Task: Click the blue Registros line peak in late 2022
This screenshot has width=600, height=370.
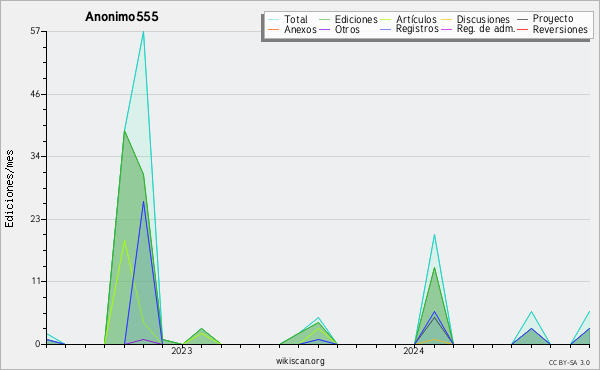Action: pos(143,202)
